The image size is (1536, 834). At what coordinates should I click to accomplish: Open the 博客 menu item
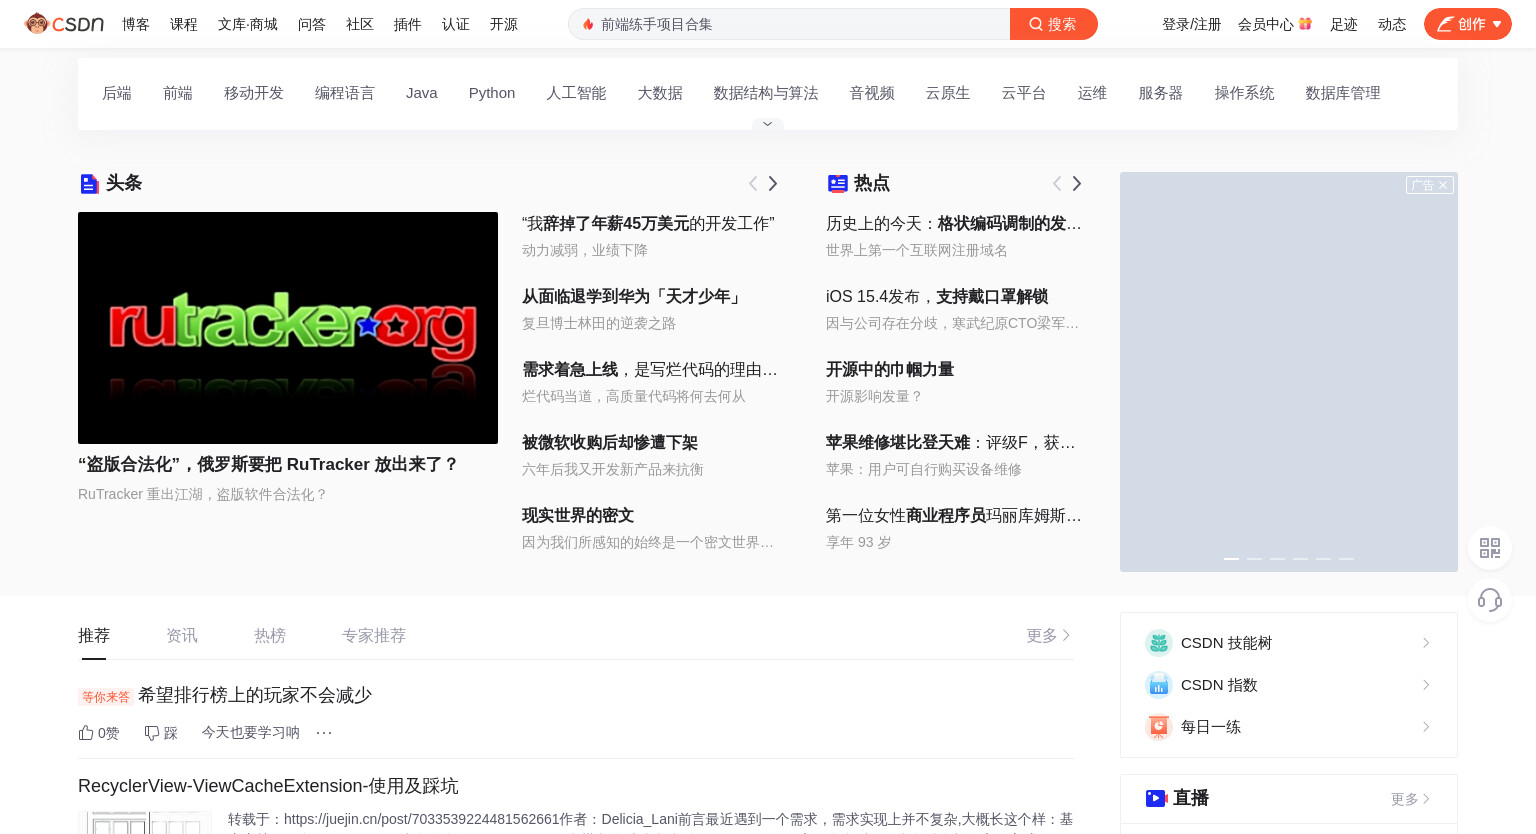pos(136,24)
